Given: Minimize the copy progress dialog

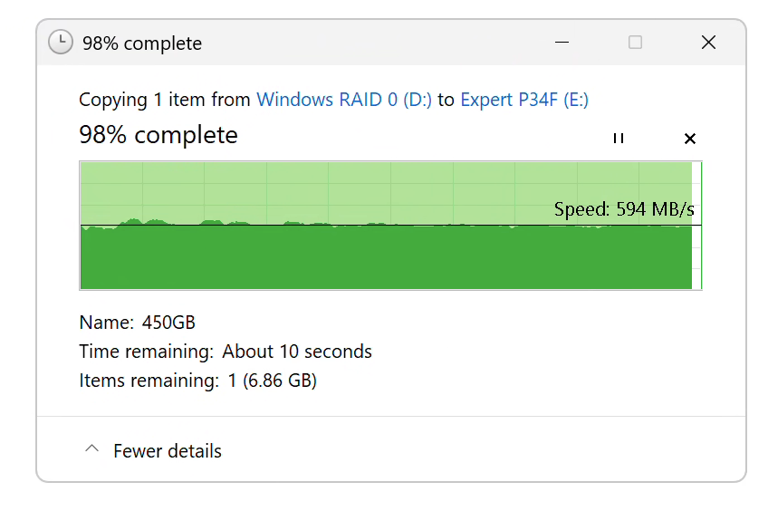Looking at the screenshot, I should pyautogui.click(x=562, y=43).
